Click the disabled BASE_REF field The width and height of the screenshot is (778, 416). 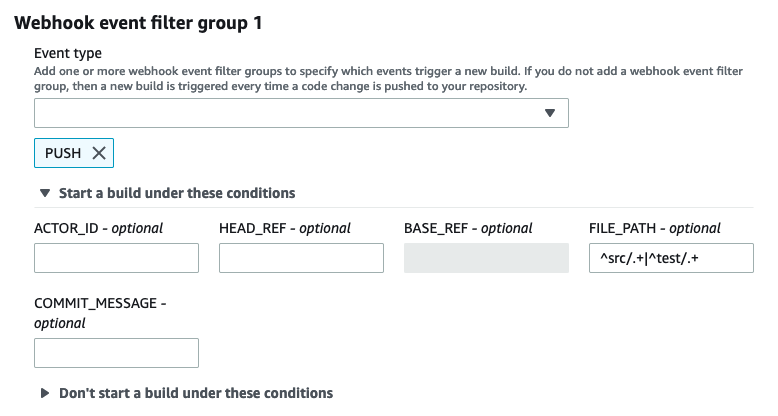click(486, 258)
